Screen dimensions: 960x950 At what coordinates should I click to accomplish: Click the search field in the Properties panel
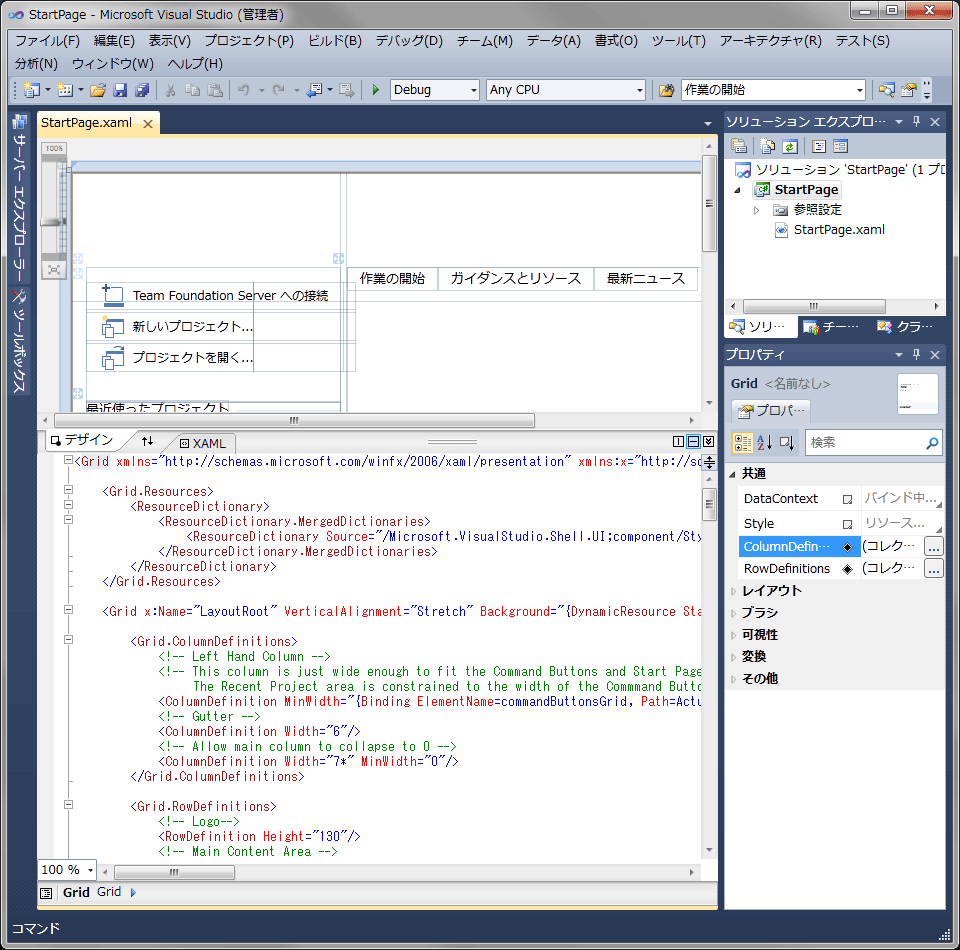tap(873, 443)
